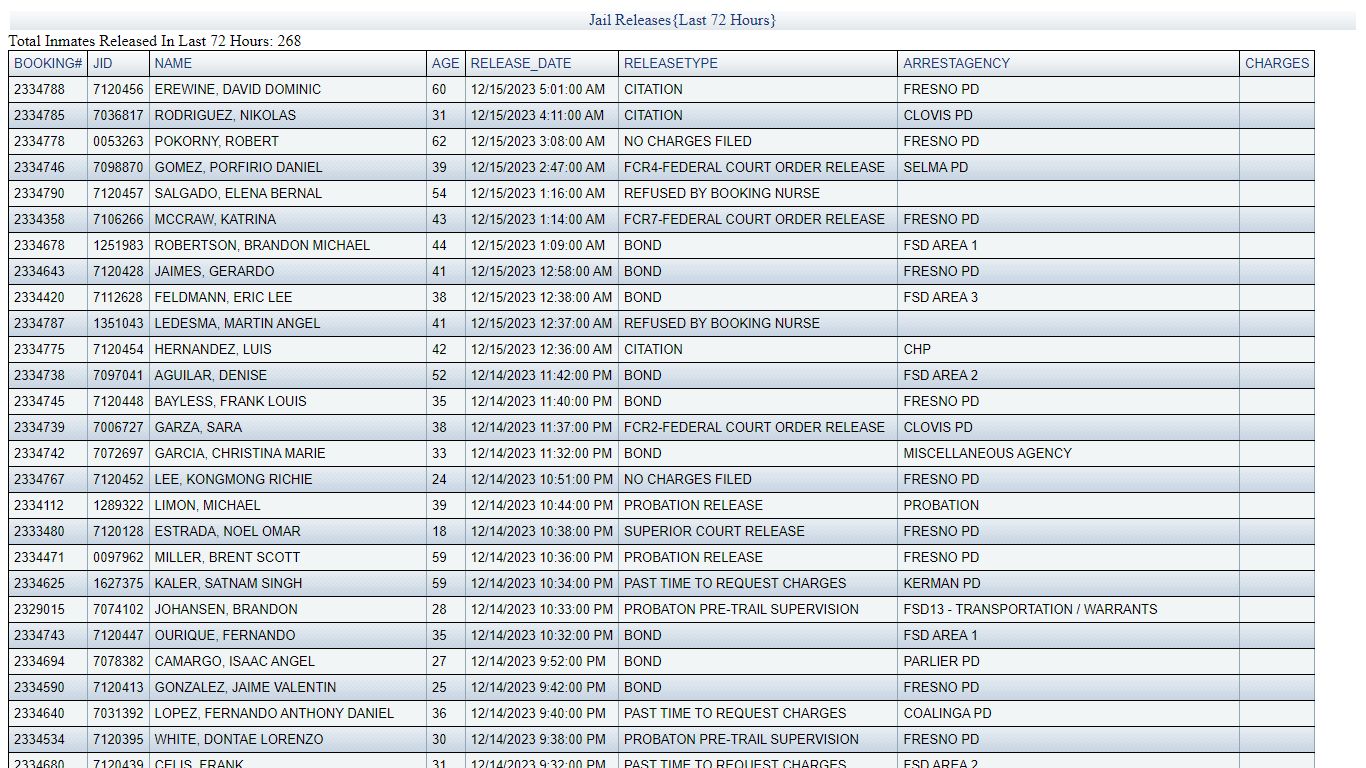Sort by NAME column header
This screenshot has width=1366, height=768.
pyautogui.click(x=173, y=63)
